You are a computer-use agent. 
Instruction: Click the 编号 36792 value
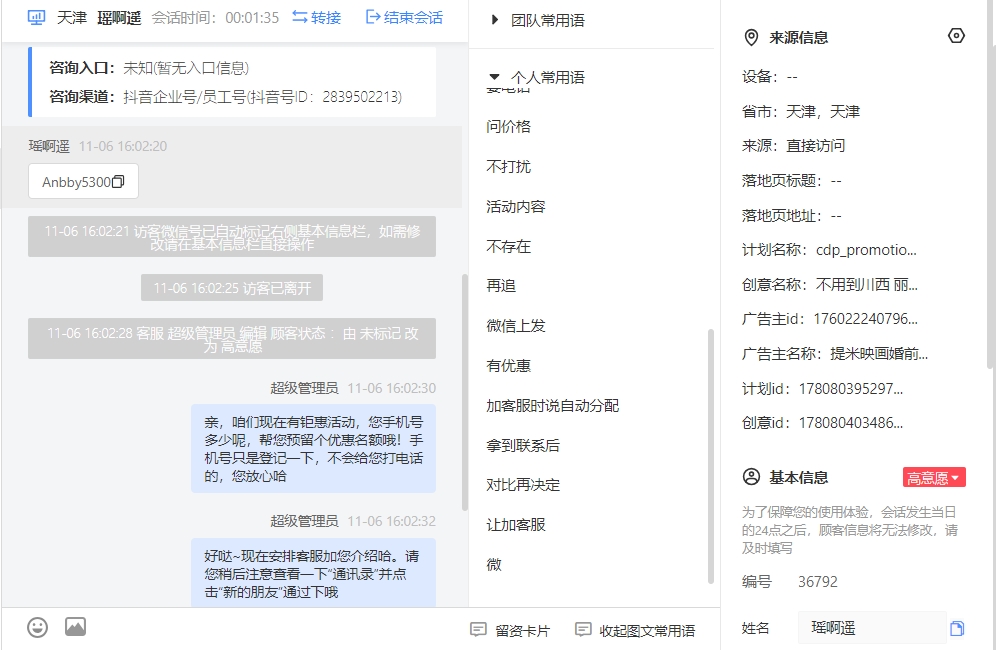818,581
